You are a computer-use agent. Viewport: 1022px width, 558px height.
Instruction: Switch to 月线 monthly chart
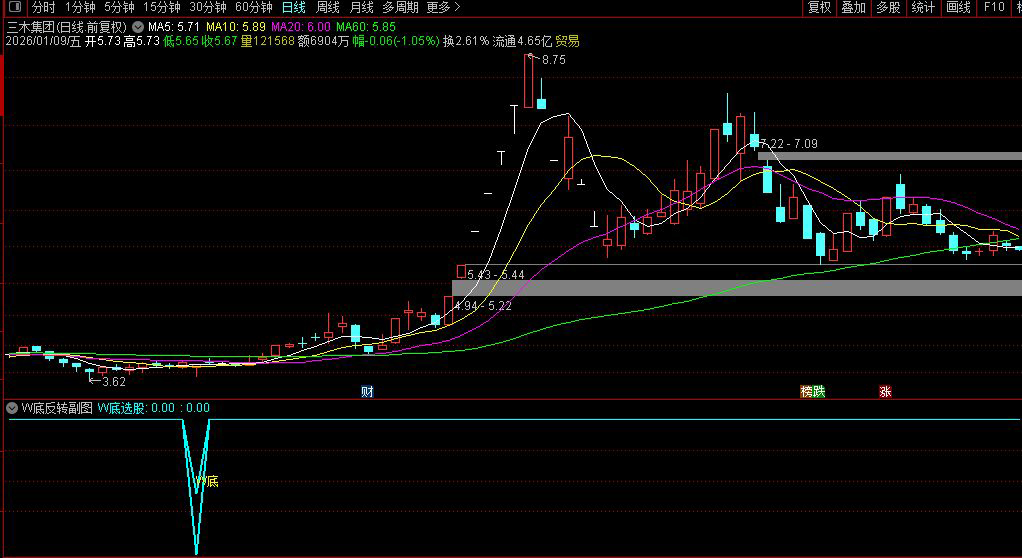pos(362,7)
